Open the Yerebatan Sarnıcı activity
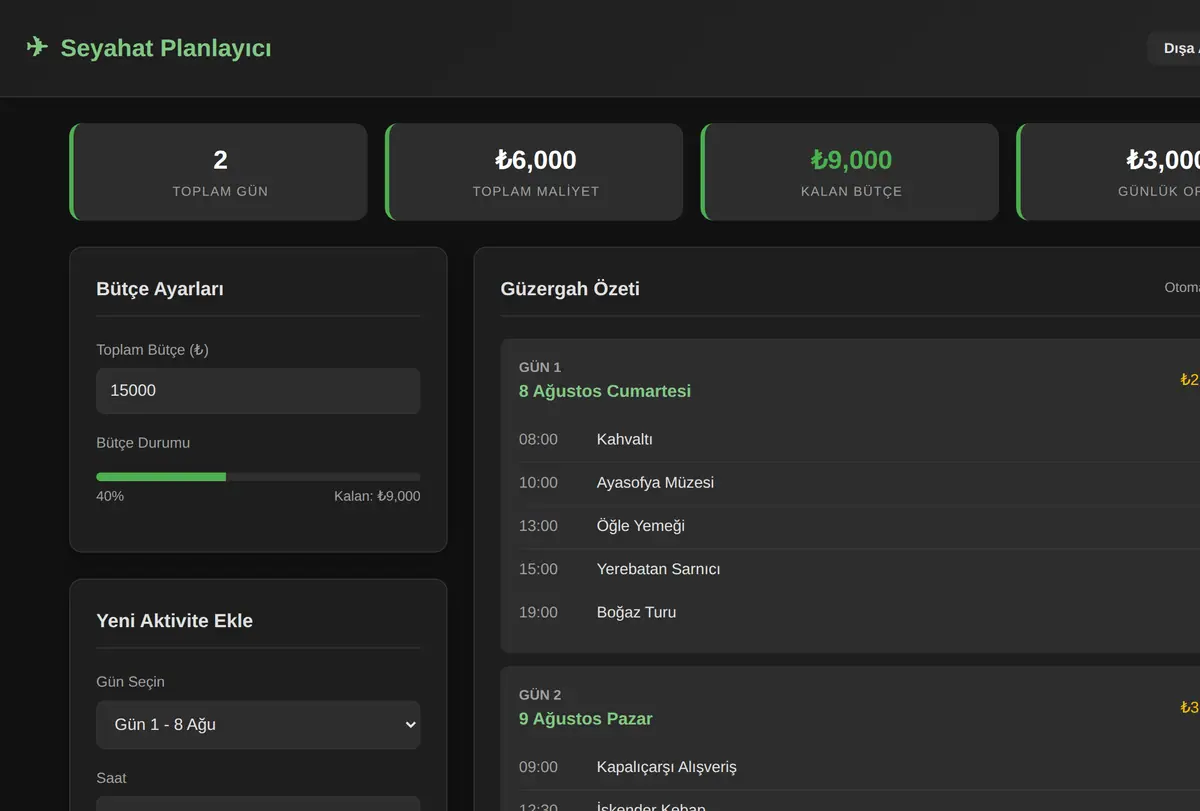The height and width of the screenshot is (811, 1200). [859, 569]
